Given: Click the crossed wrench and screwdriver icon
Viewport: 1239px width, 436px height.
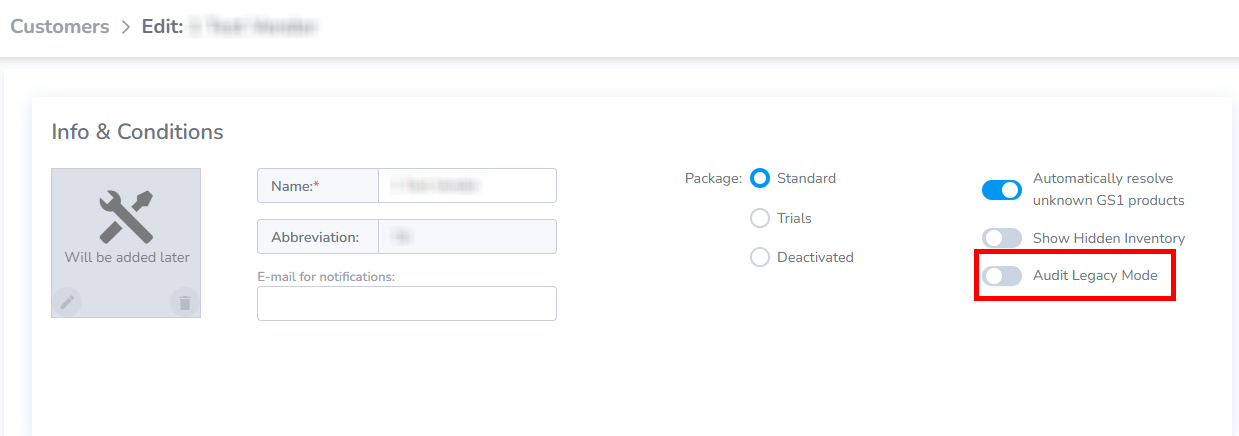Looking at the screenshot, I should [x=127, y=216].
